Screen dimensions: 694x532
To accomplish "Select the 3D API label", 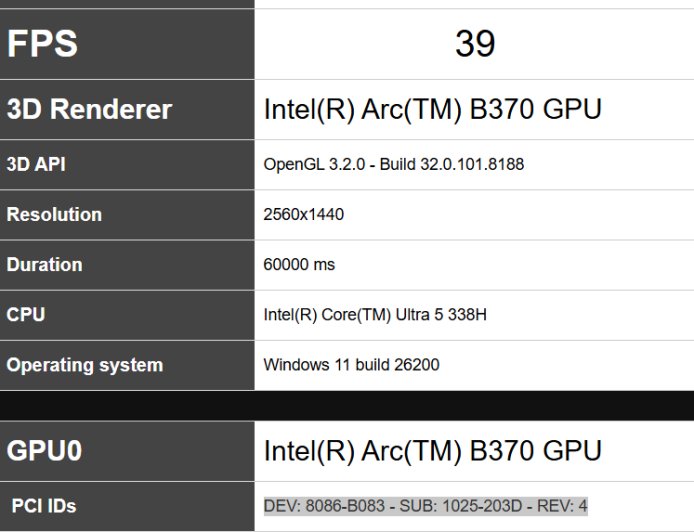I will point(36,164).
